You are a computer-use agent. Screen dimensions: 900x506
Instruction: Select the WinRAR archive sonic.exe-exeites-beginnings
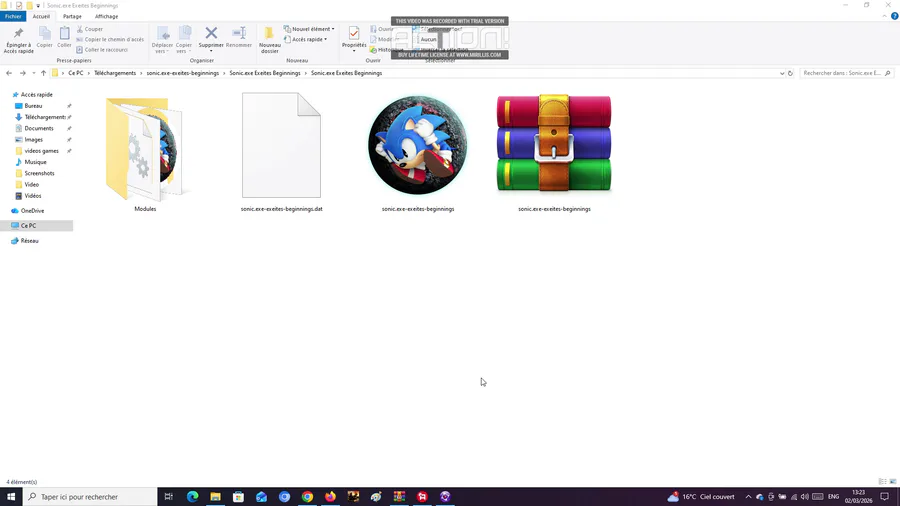point(554,152)
